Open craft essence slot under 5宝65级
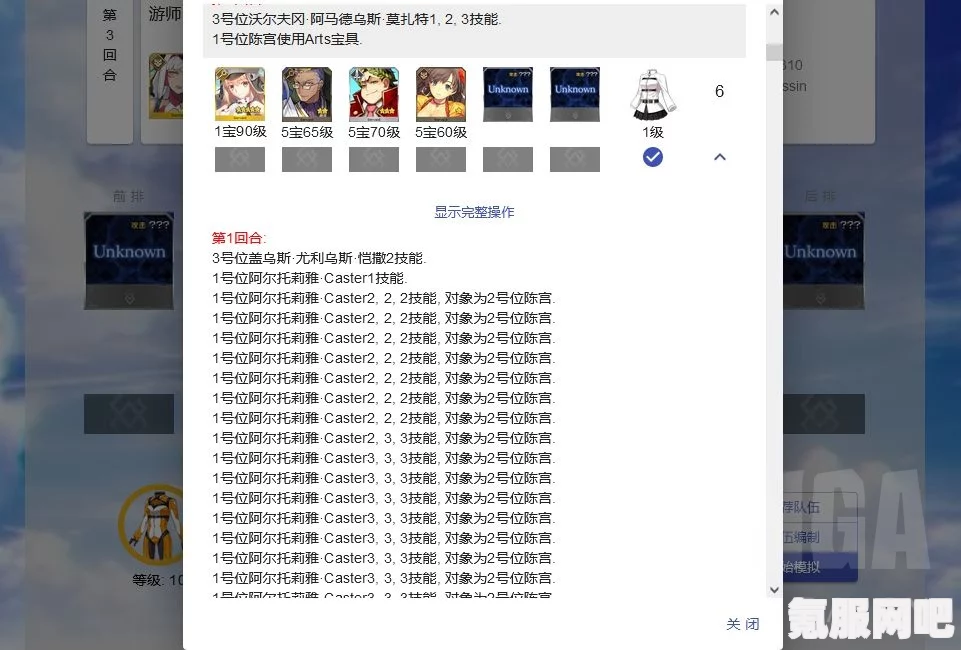 306,159
